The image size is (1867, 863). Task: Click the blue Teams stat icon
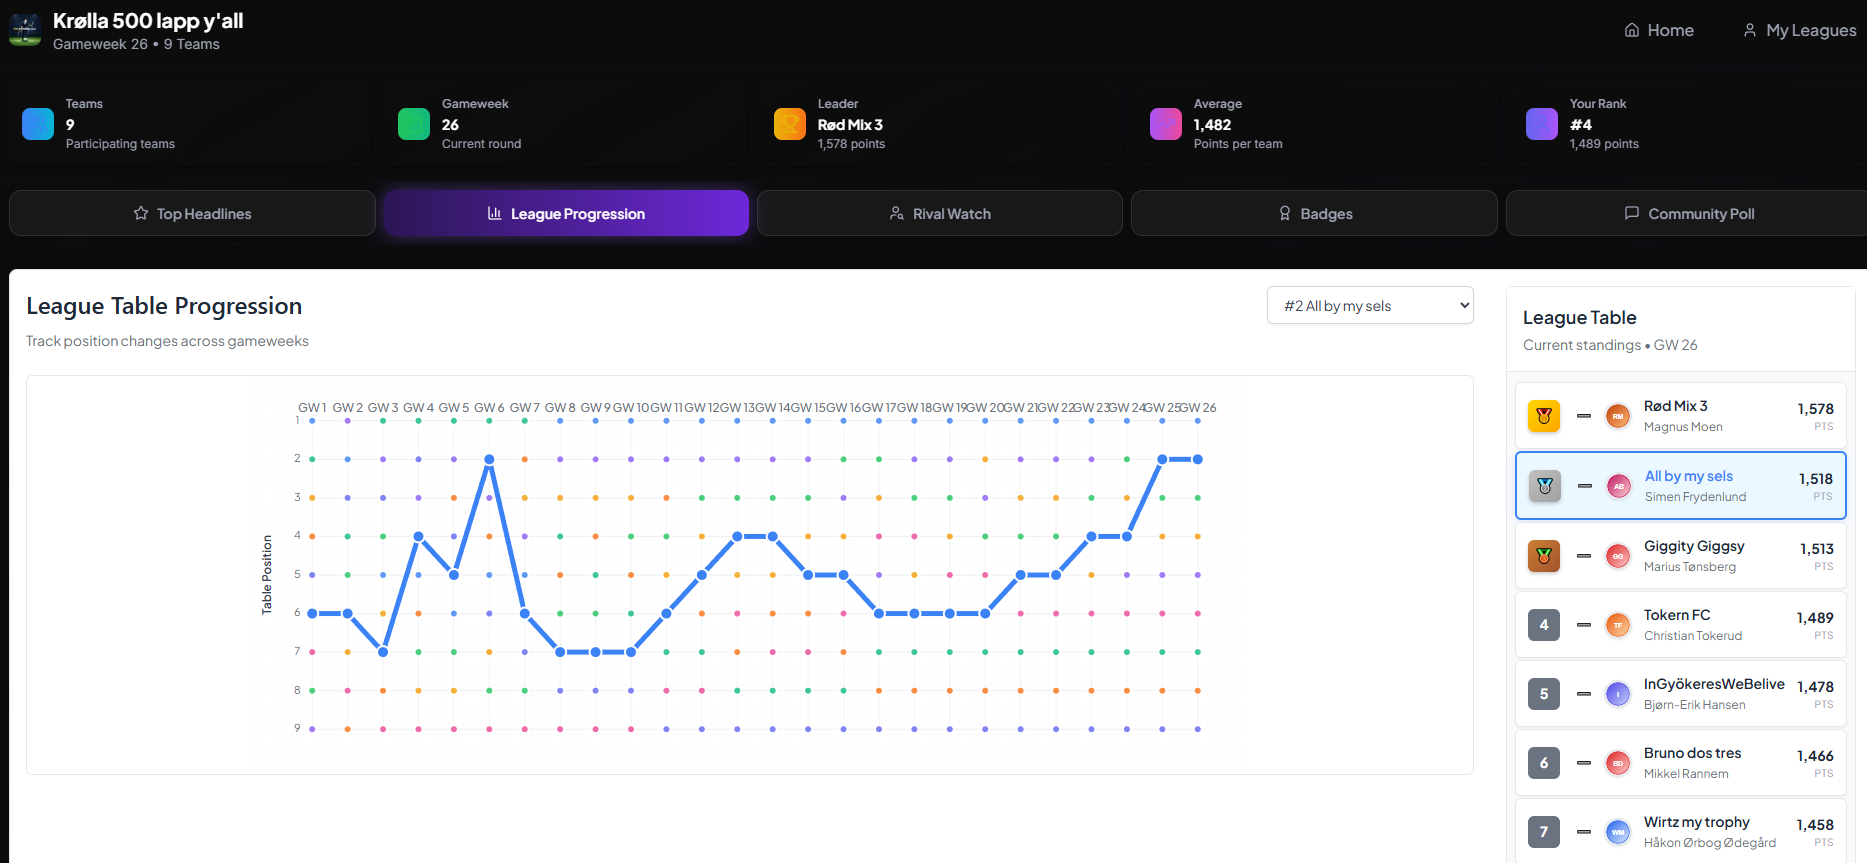pyautogui.click(x=38, y=124)
